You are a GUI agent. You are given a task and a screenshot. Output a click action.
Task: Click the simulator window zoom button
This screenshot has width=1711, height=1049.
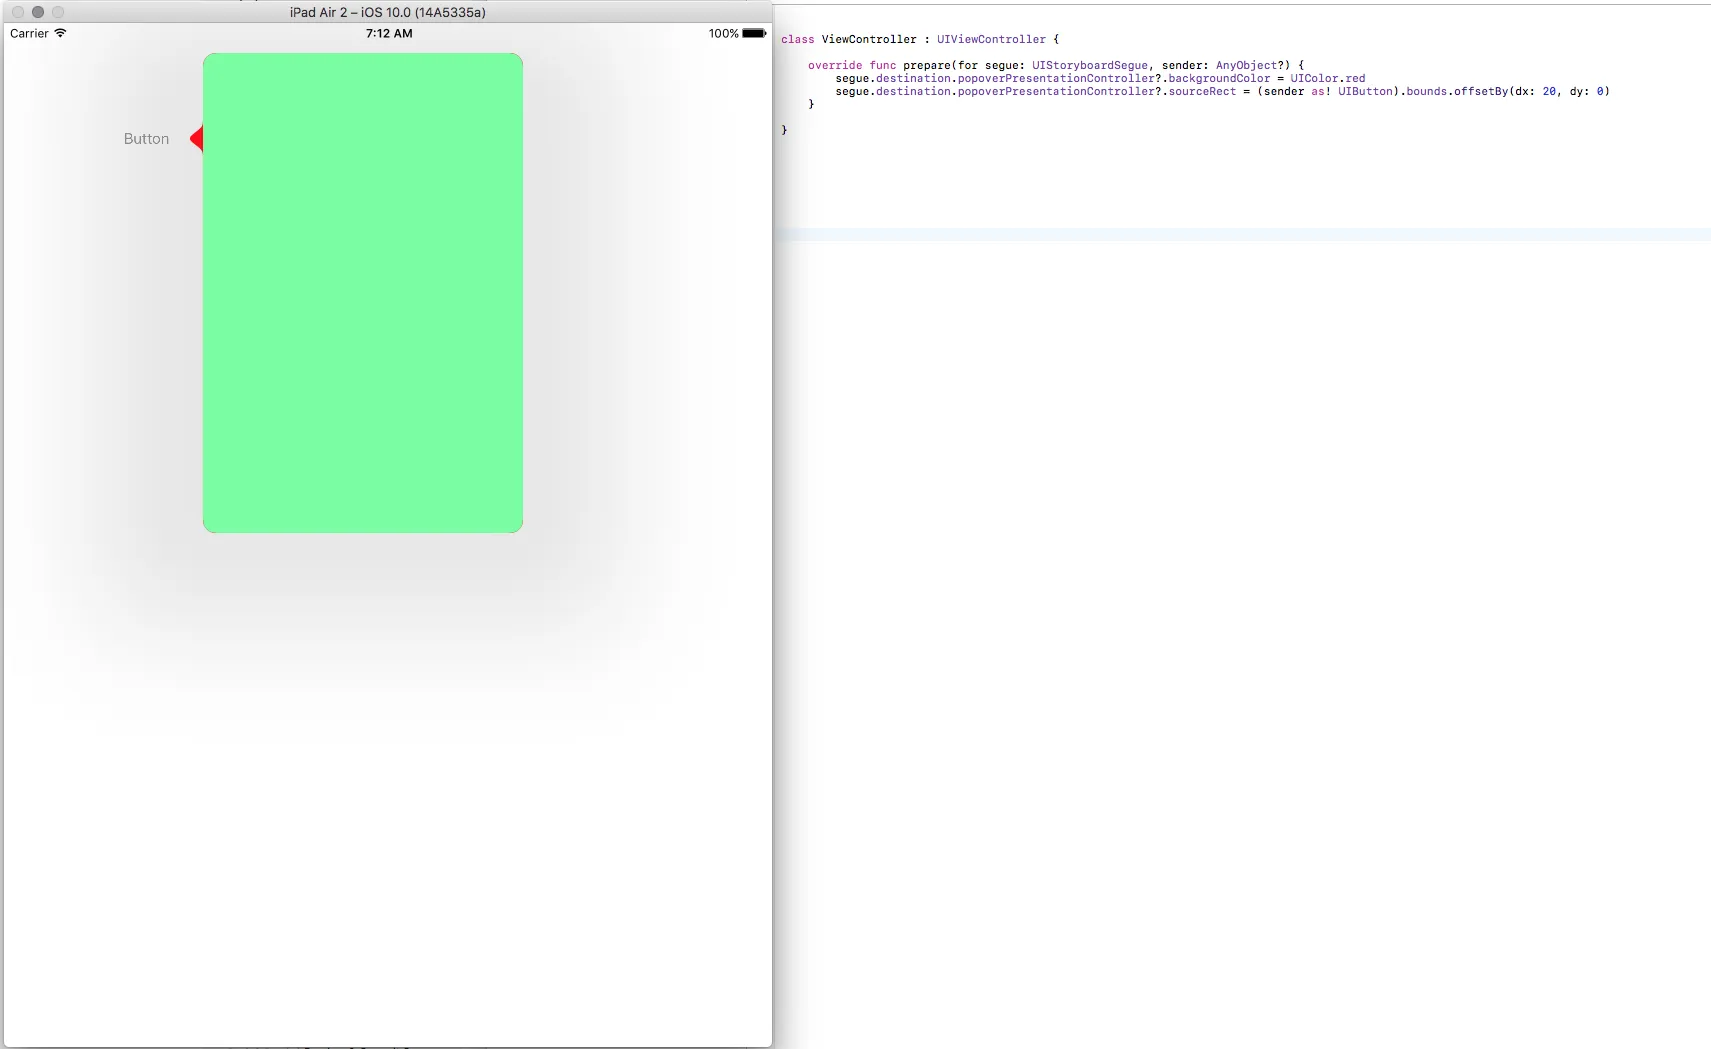58,12
